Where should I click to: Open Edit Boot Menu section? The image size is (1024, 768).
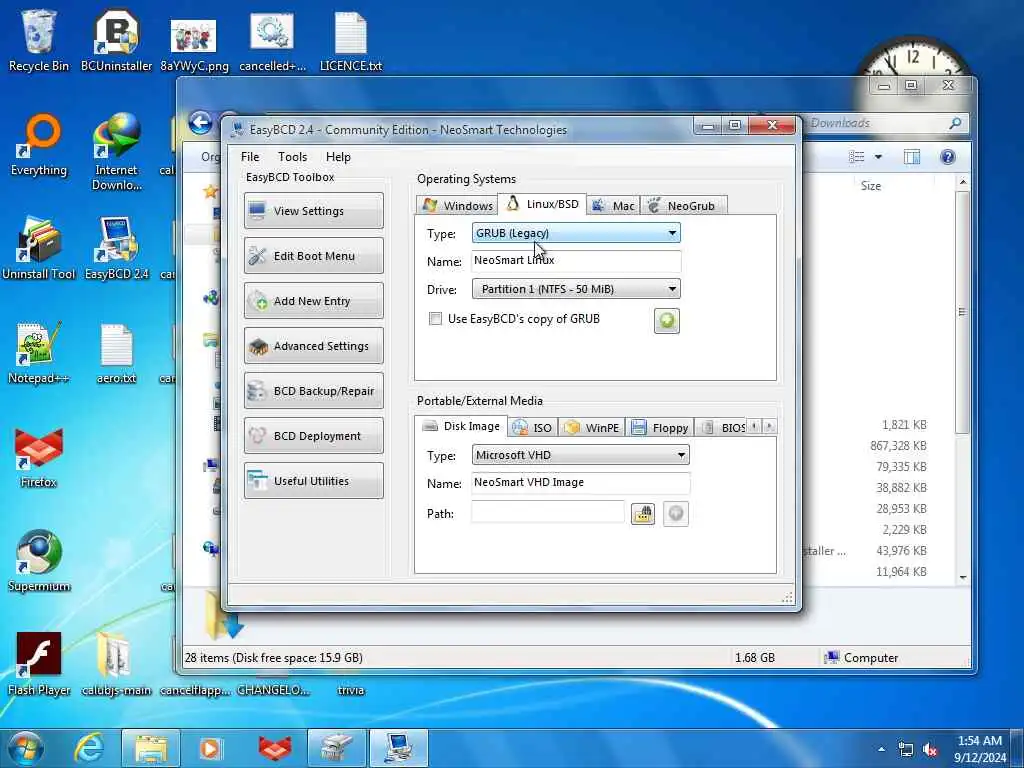pos(313,256)
